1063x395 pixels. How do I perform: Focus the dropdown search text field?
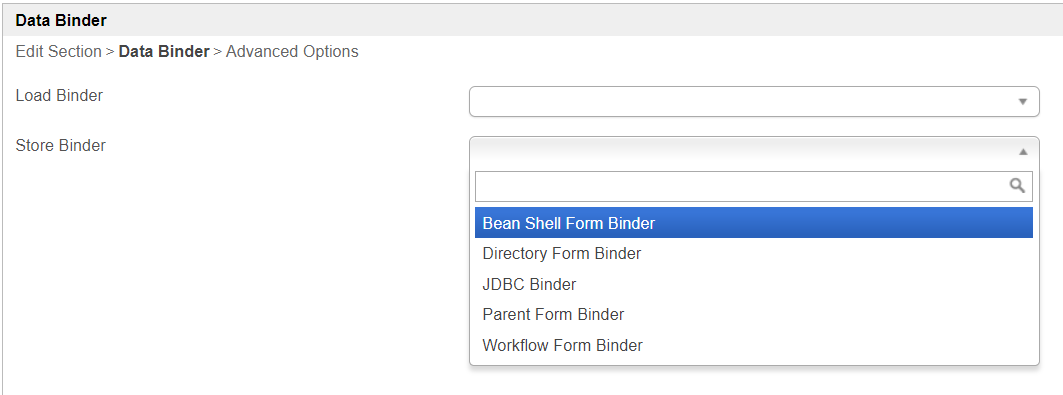pos(754,186)
